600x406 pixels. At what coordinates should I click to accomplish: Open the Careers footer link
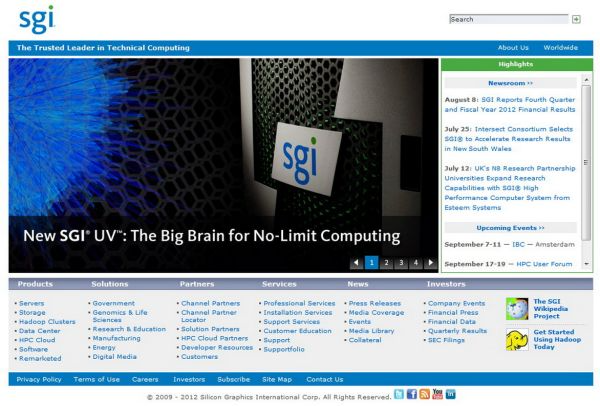click(145, 379)
